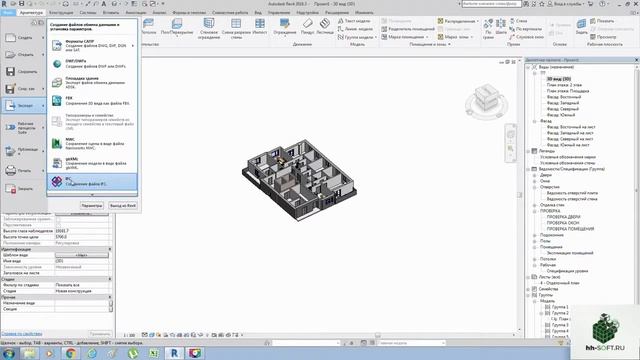Viewport: 640px width, 360px height.
Task: Select Group 1 in project browser
Action: coord(560,307)
